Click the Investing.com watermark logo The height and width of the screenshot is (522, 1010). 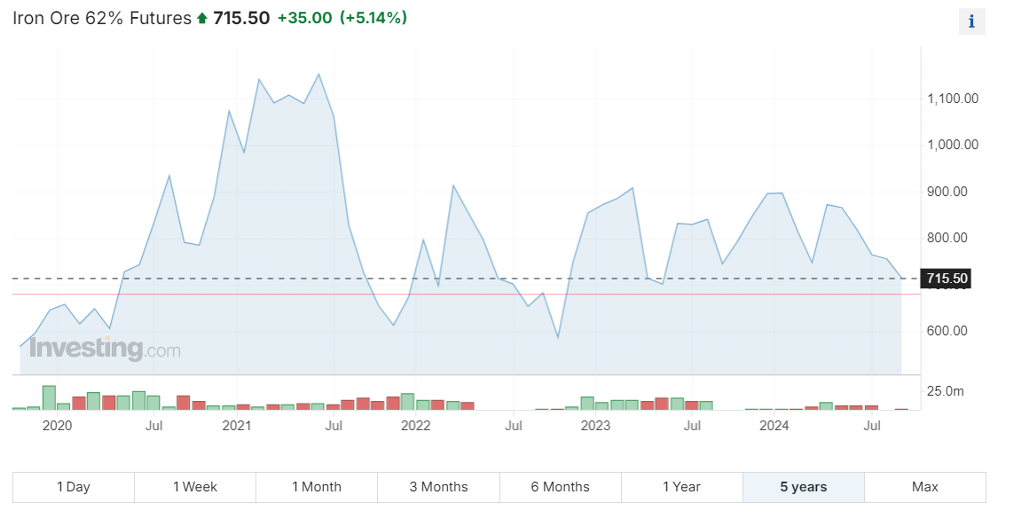(105, 349)
